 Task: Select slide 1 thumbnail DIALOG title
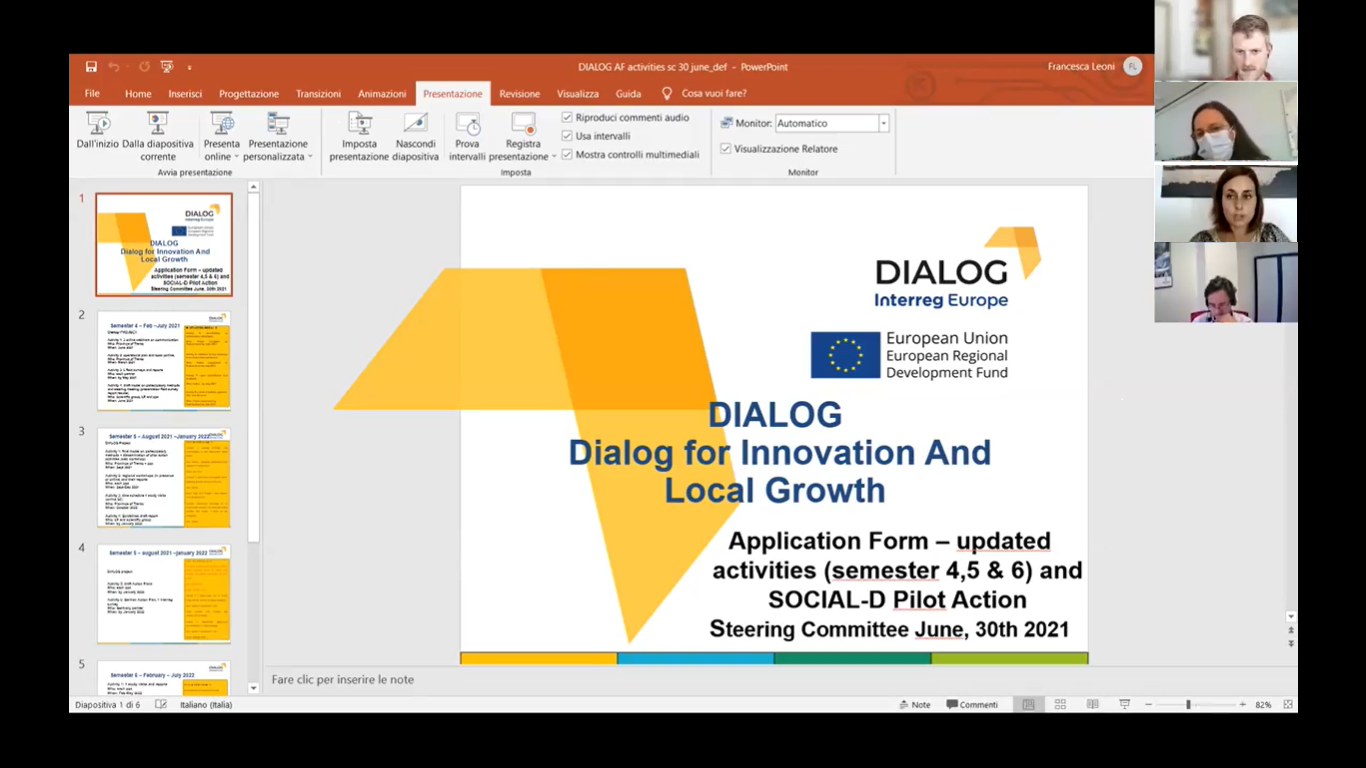tap(164, 245)
